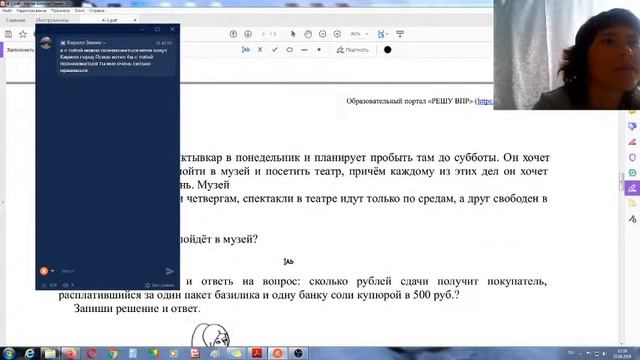Click in the chat message input field
Image resolution: width=640 pixels, height=360 pixels.
click(110, 271)
